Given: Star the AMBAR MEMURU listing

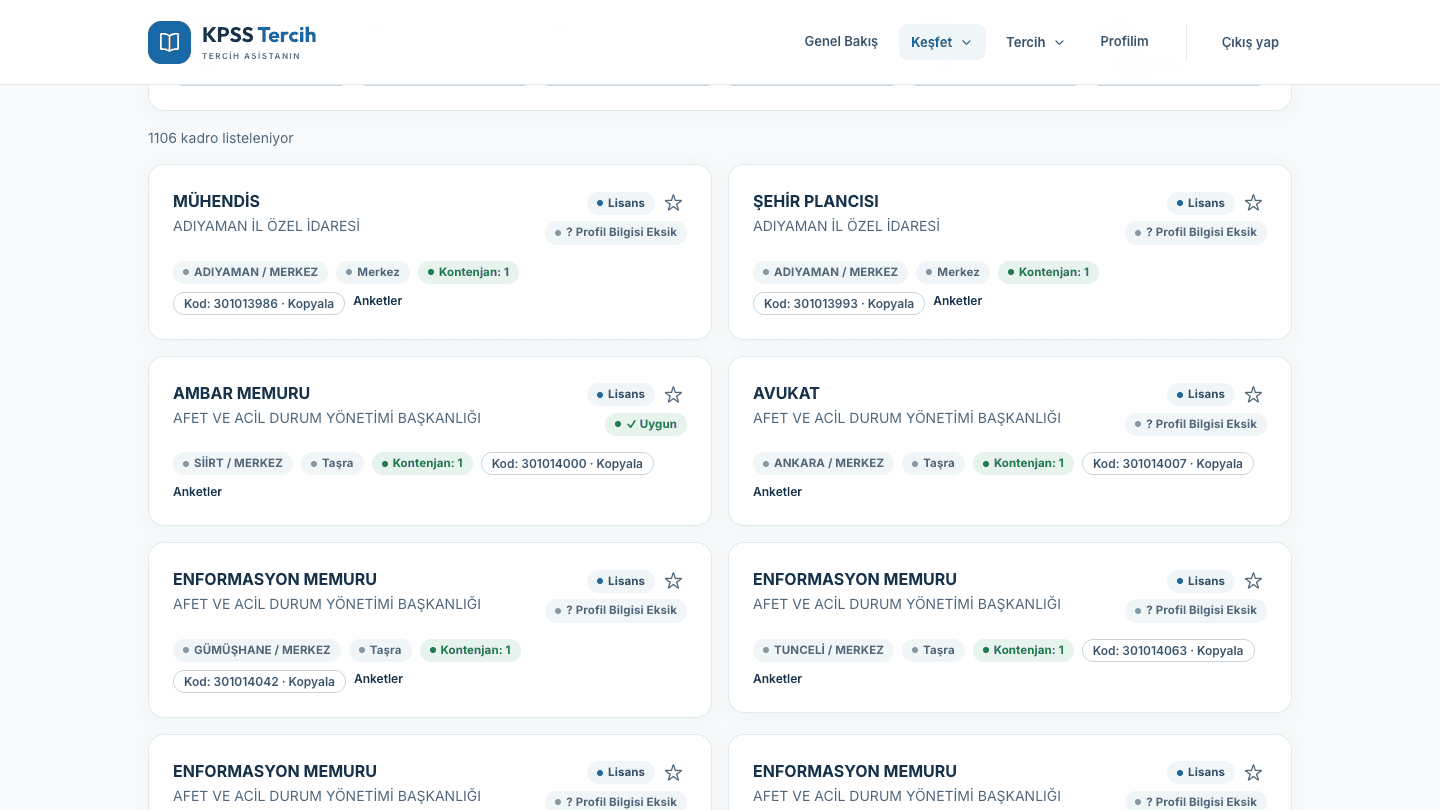Looking at the screenshot, I should tap(674, 395).
